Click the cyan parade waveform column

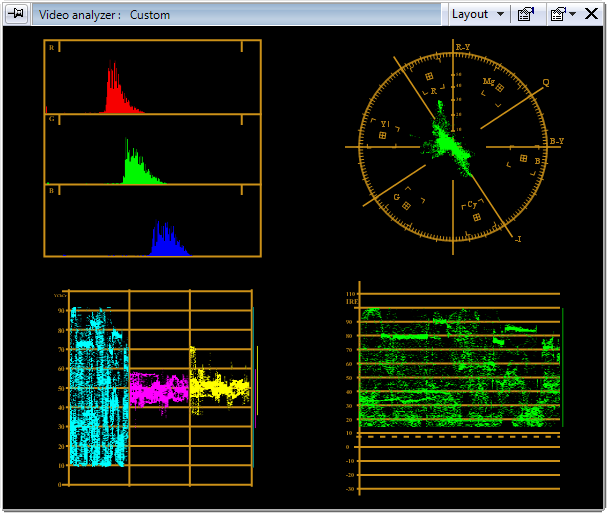click(x=99, y=387)
